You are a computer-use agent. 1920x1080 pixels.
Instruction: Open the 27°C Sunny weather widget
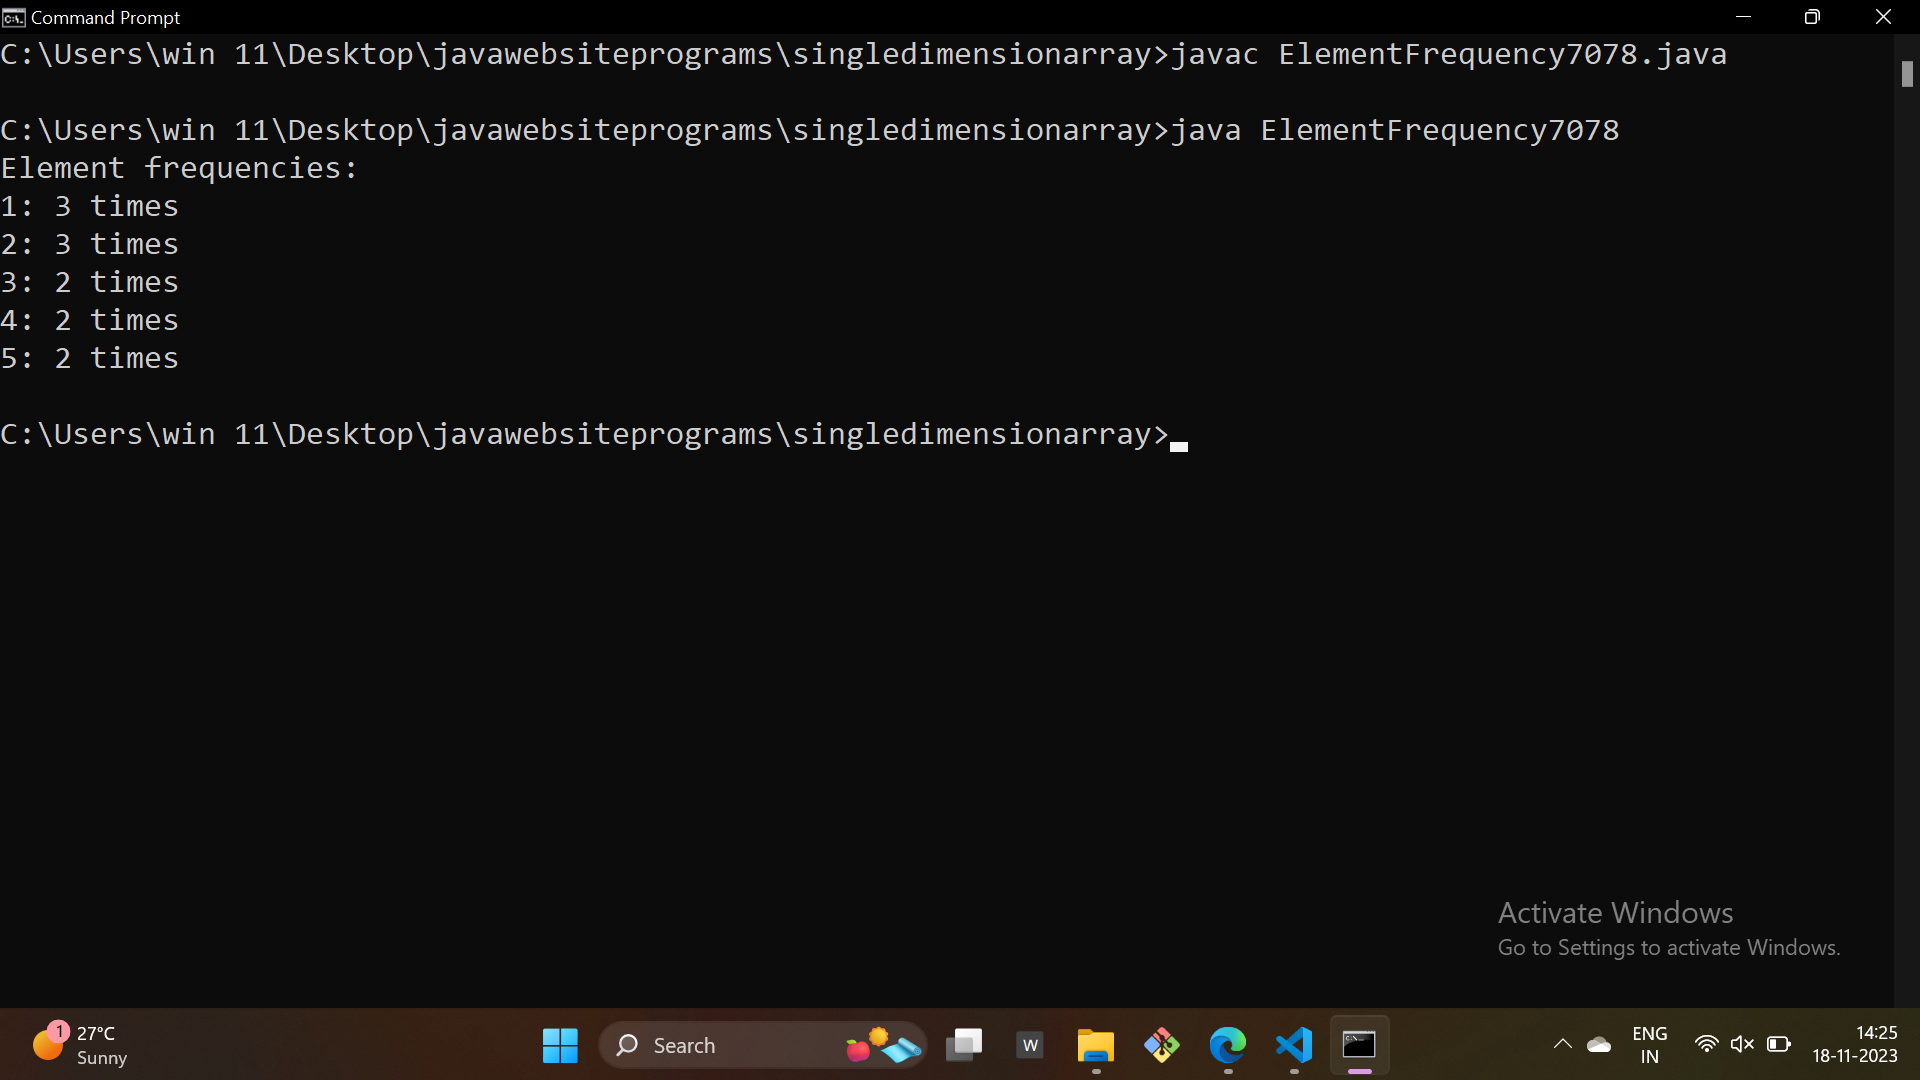(x=80, y=1045)
